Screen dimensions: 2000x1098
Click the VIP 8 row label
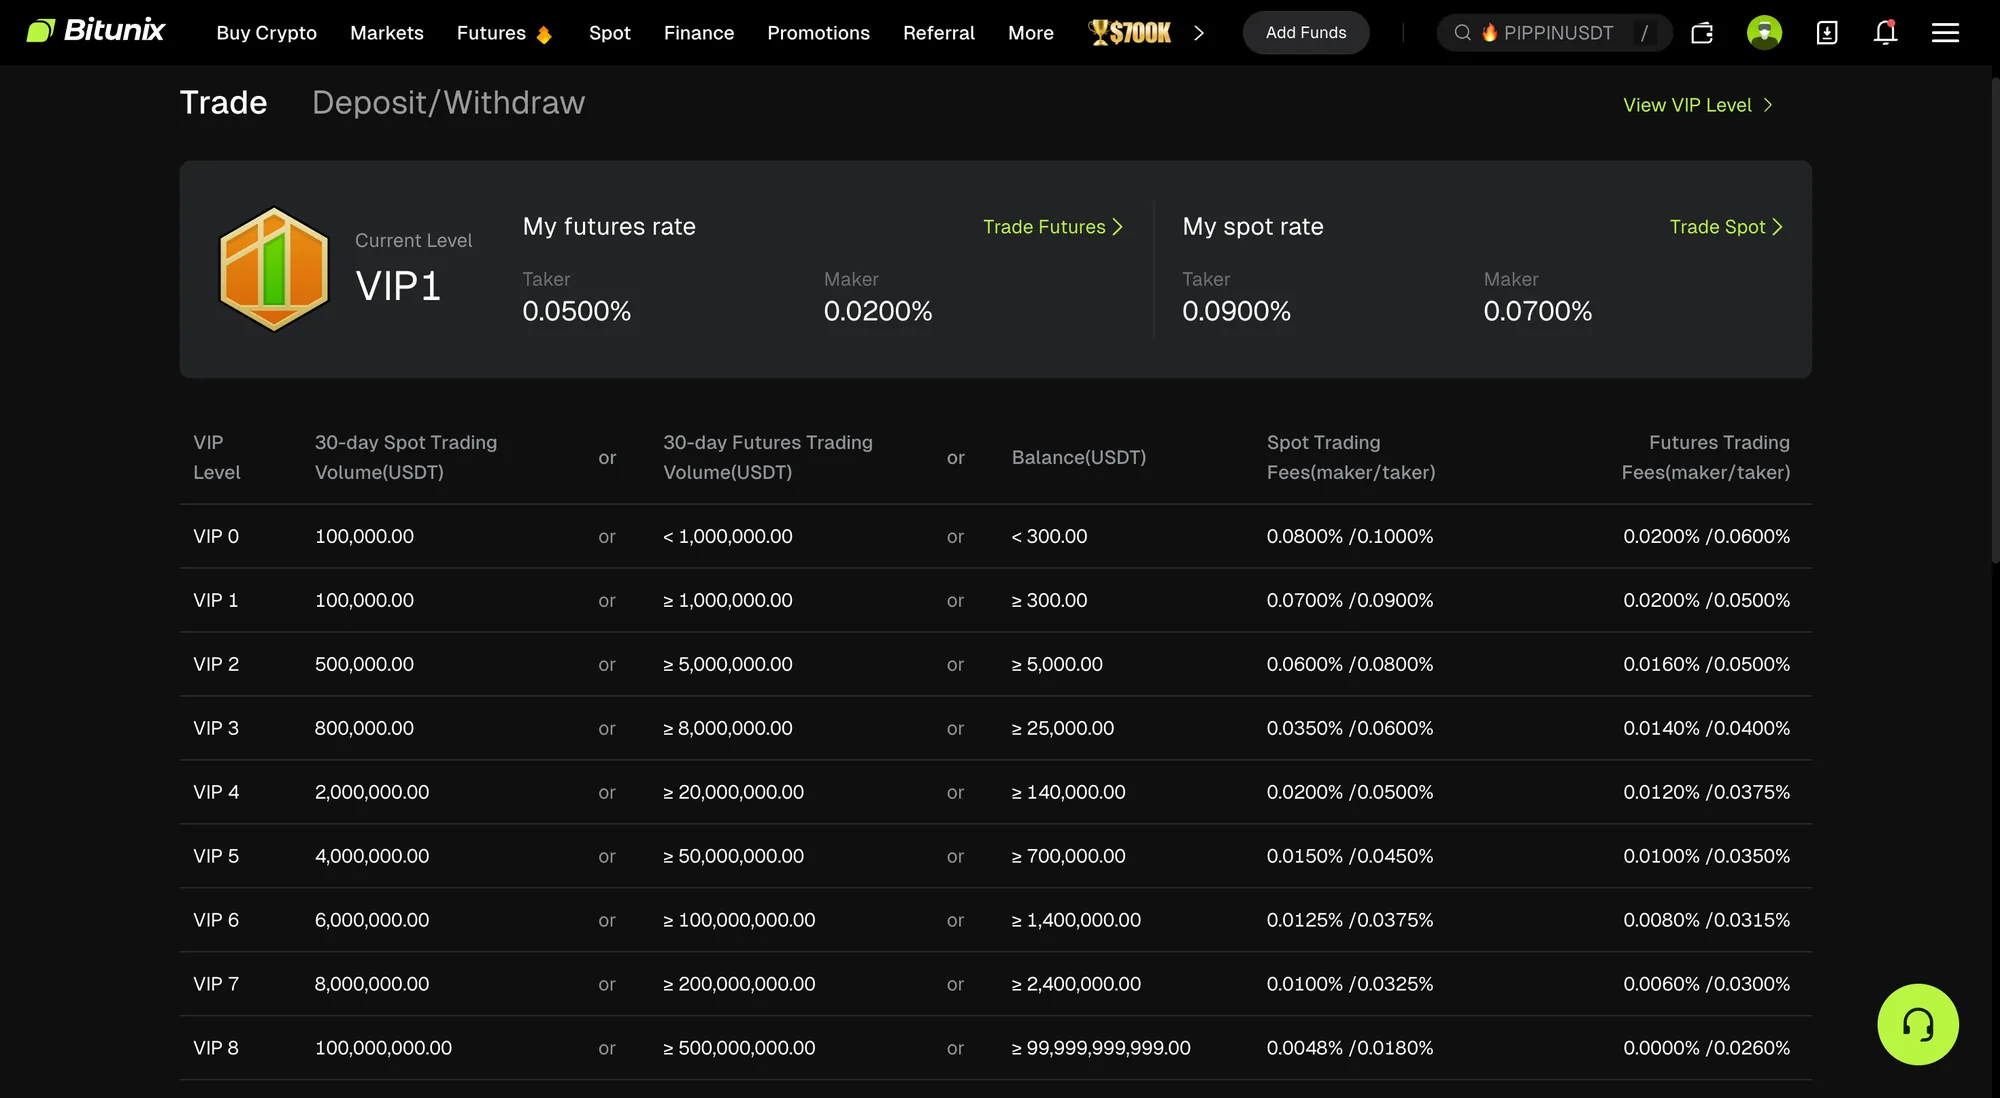coord(216,1048)
